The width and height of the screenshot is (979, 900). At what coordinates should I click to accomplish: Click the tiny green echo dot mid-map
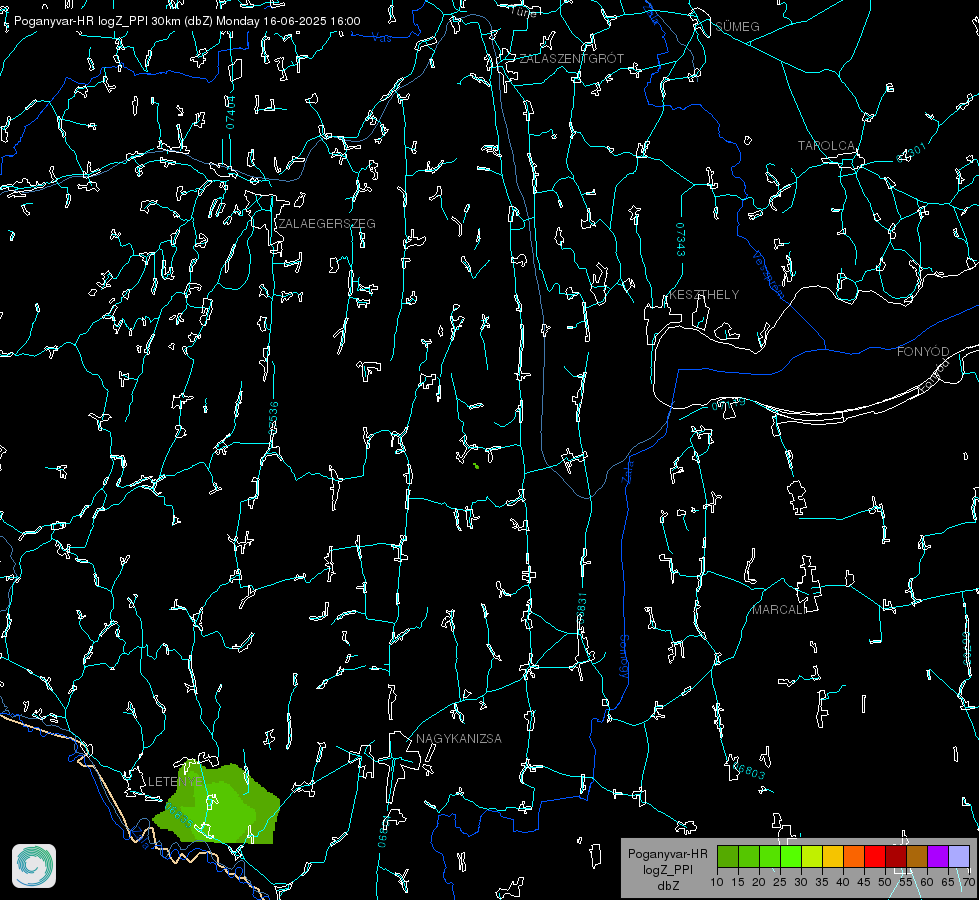pos(476,466)
